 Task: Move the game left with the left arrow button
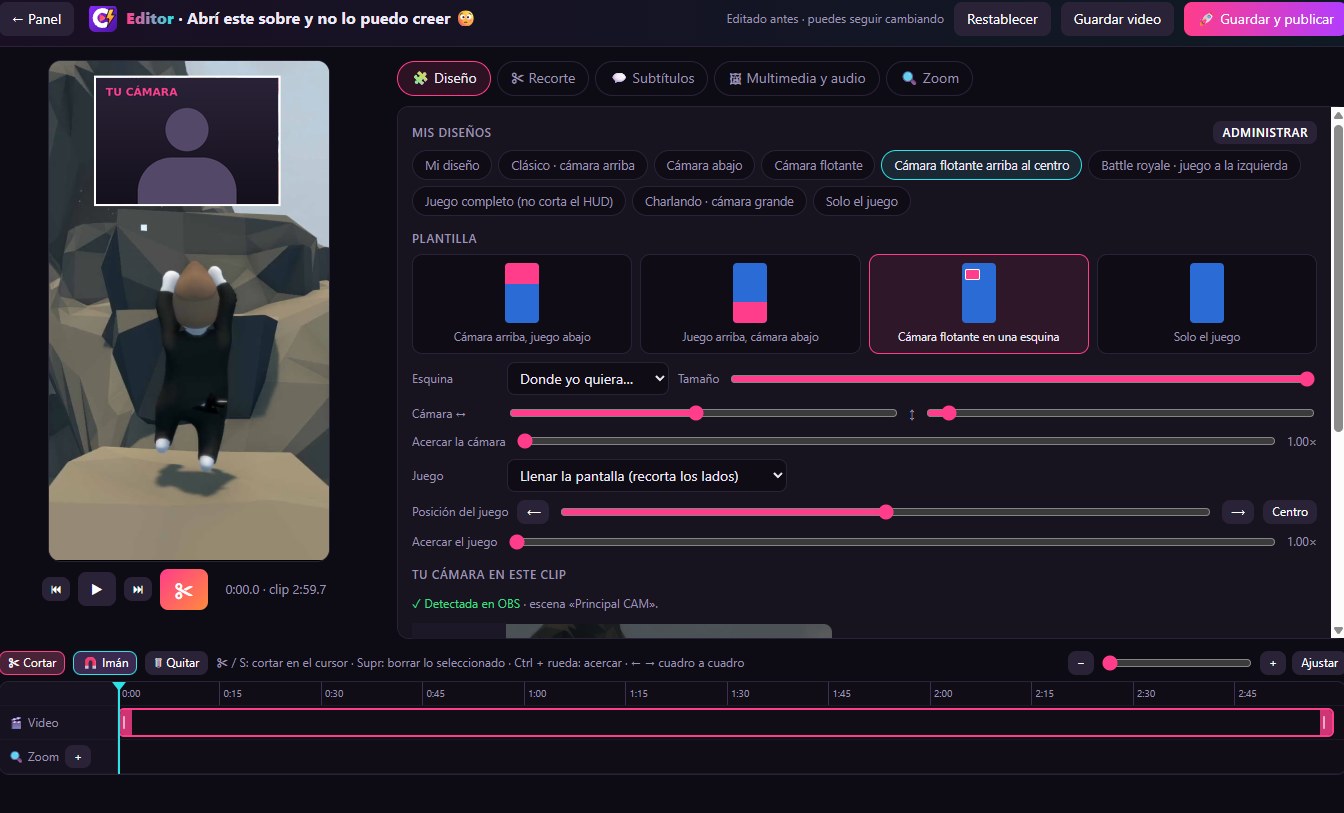(534, 512)
